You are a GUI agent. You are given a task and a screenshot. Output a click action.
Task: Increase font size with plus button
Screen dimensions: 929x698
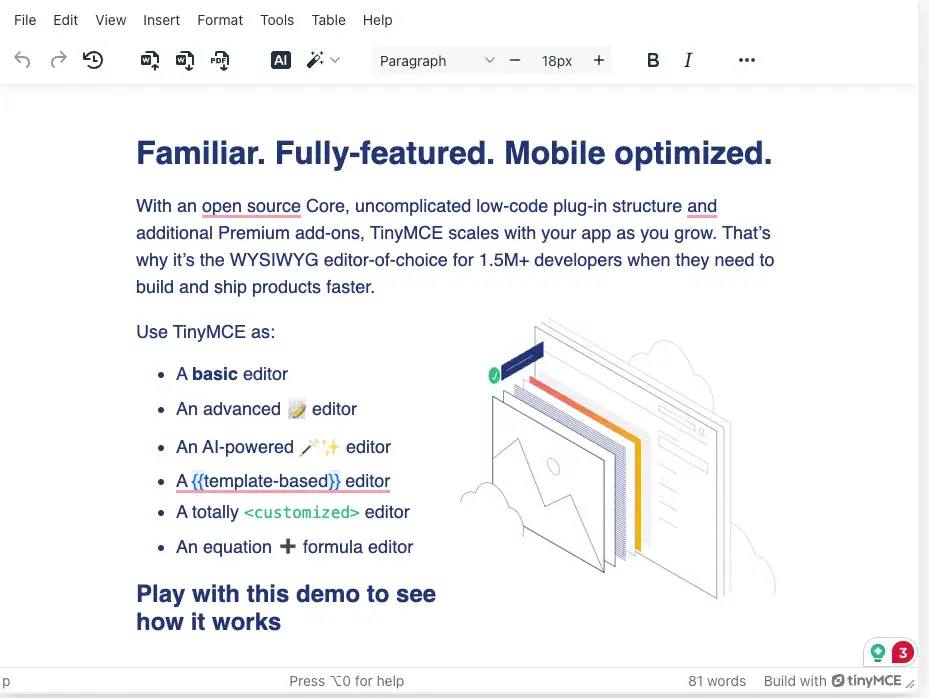click(599, 60)
